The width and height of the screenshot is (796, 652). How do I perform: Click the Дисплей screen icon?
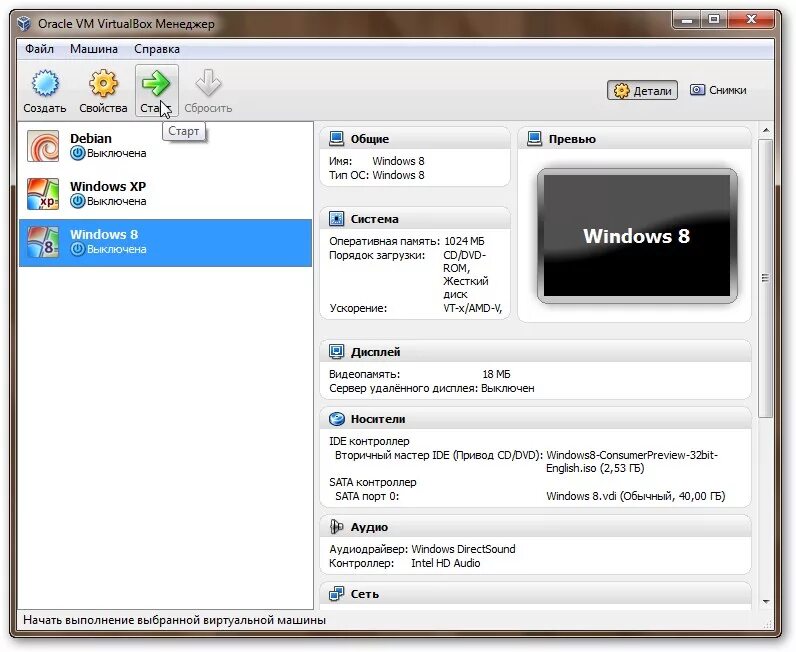pos(337,351)
